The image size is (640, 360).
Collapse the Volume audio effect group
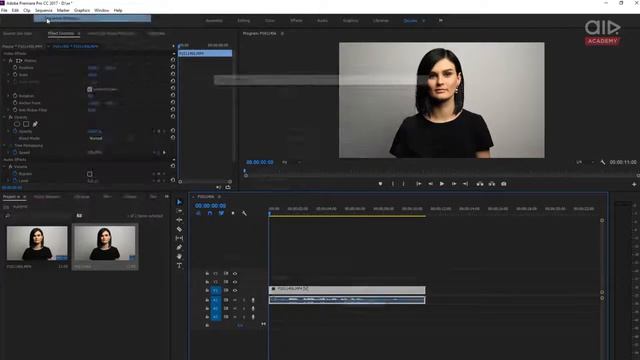5,167
